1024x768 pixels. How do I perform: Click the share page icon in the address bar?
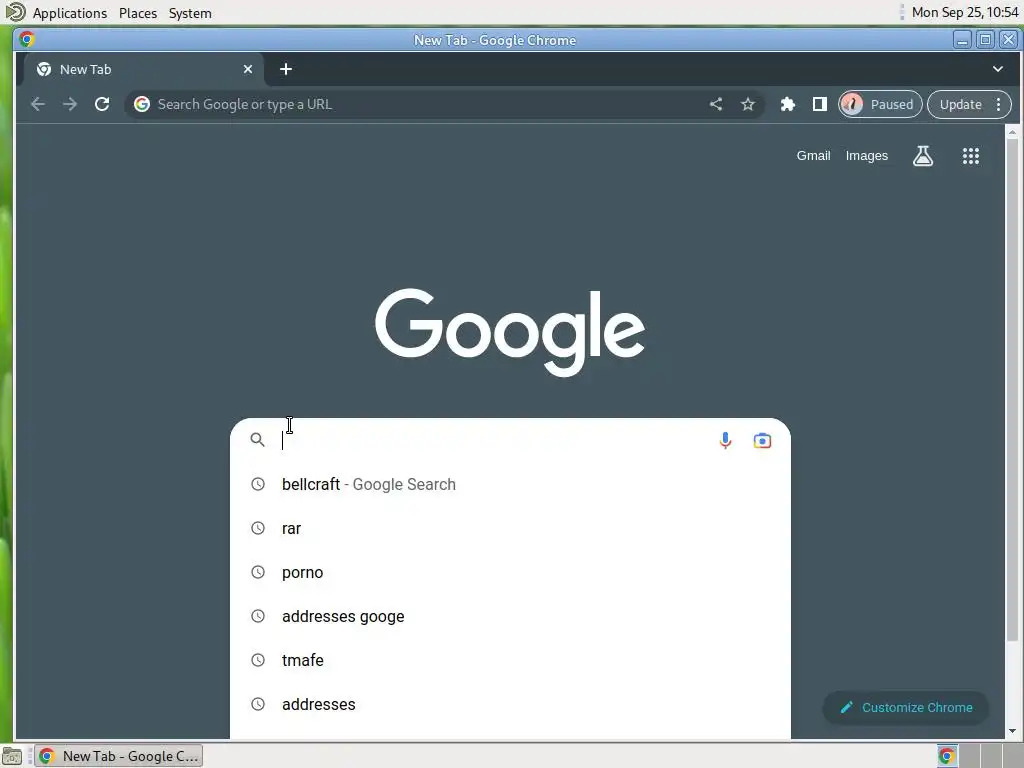pos(716,104)
